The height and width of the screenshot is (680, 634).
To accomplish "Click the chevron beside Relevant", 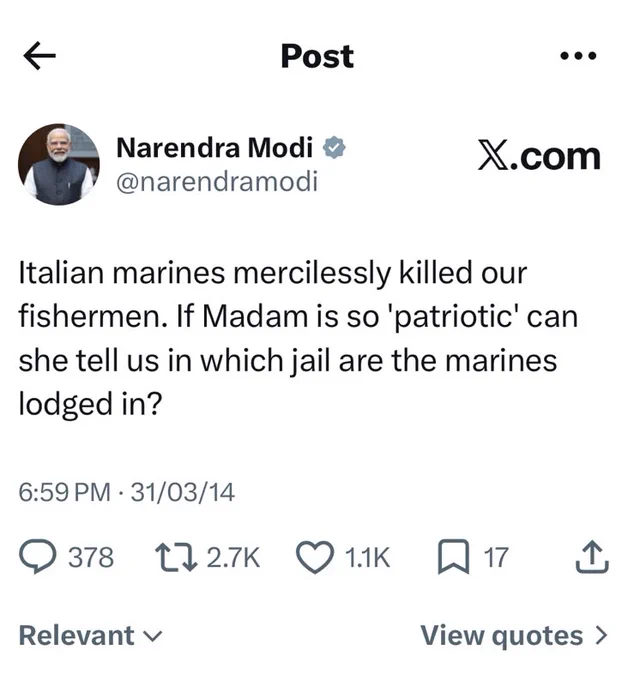I will (x=152, y=637).
